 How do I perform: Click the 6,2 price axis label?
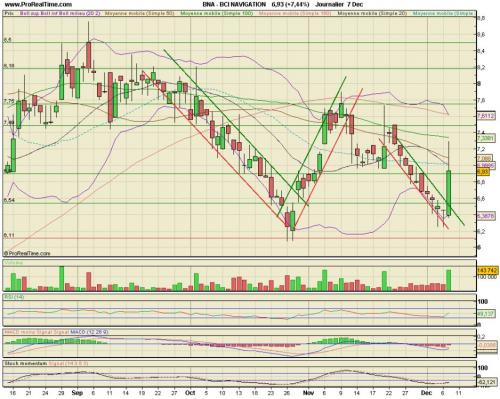click(481, 231)
